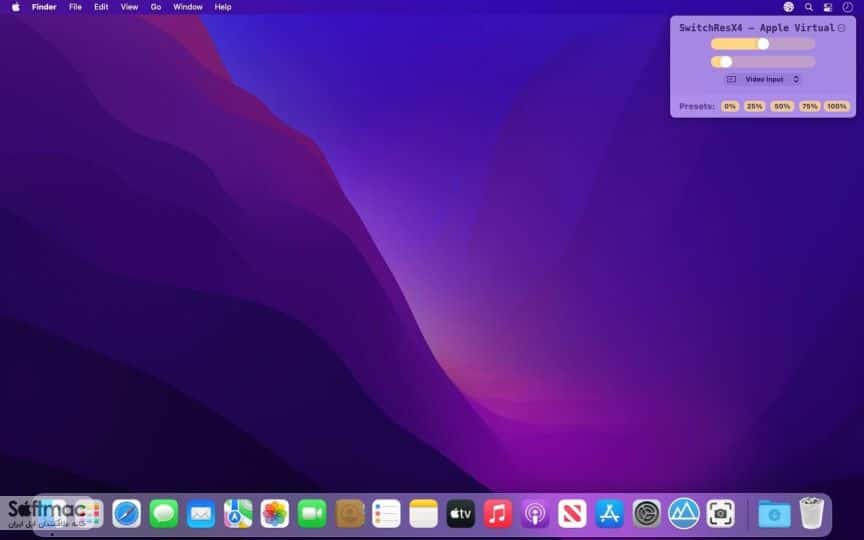
Task: Open the Help menu
Action: [x=223, y=7]
